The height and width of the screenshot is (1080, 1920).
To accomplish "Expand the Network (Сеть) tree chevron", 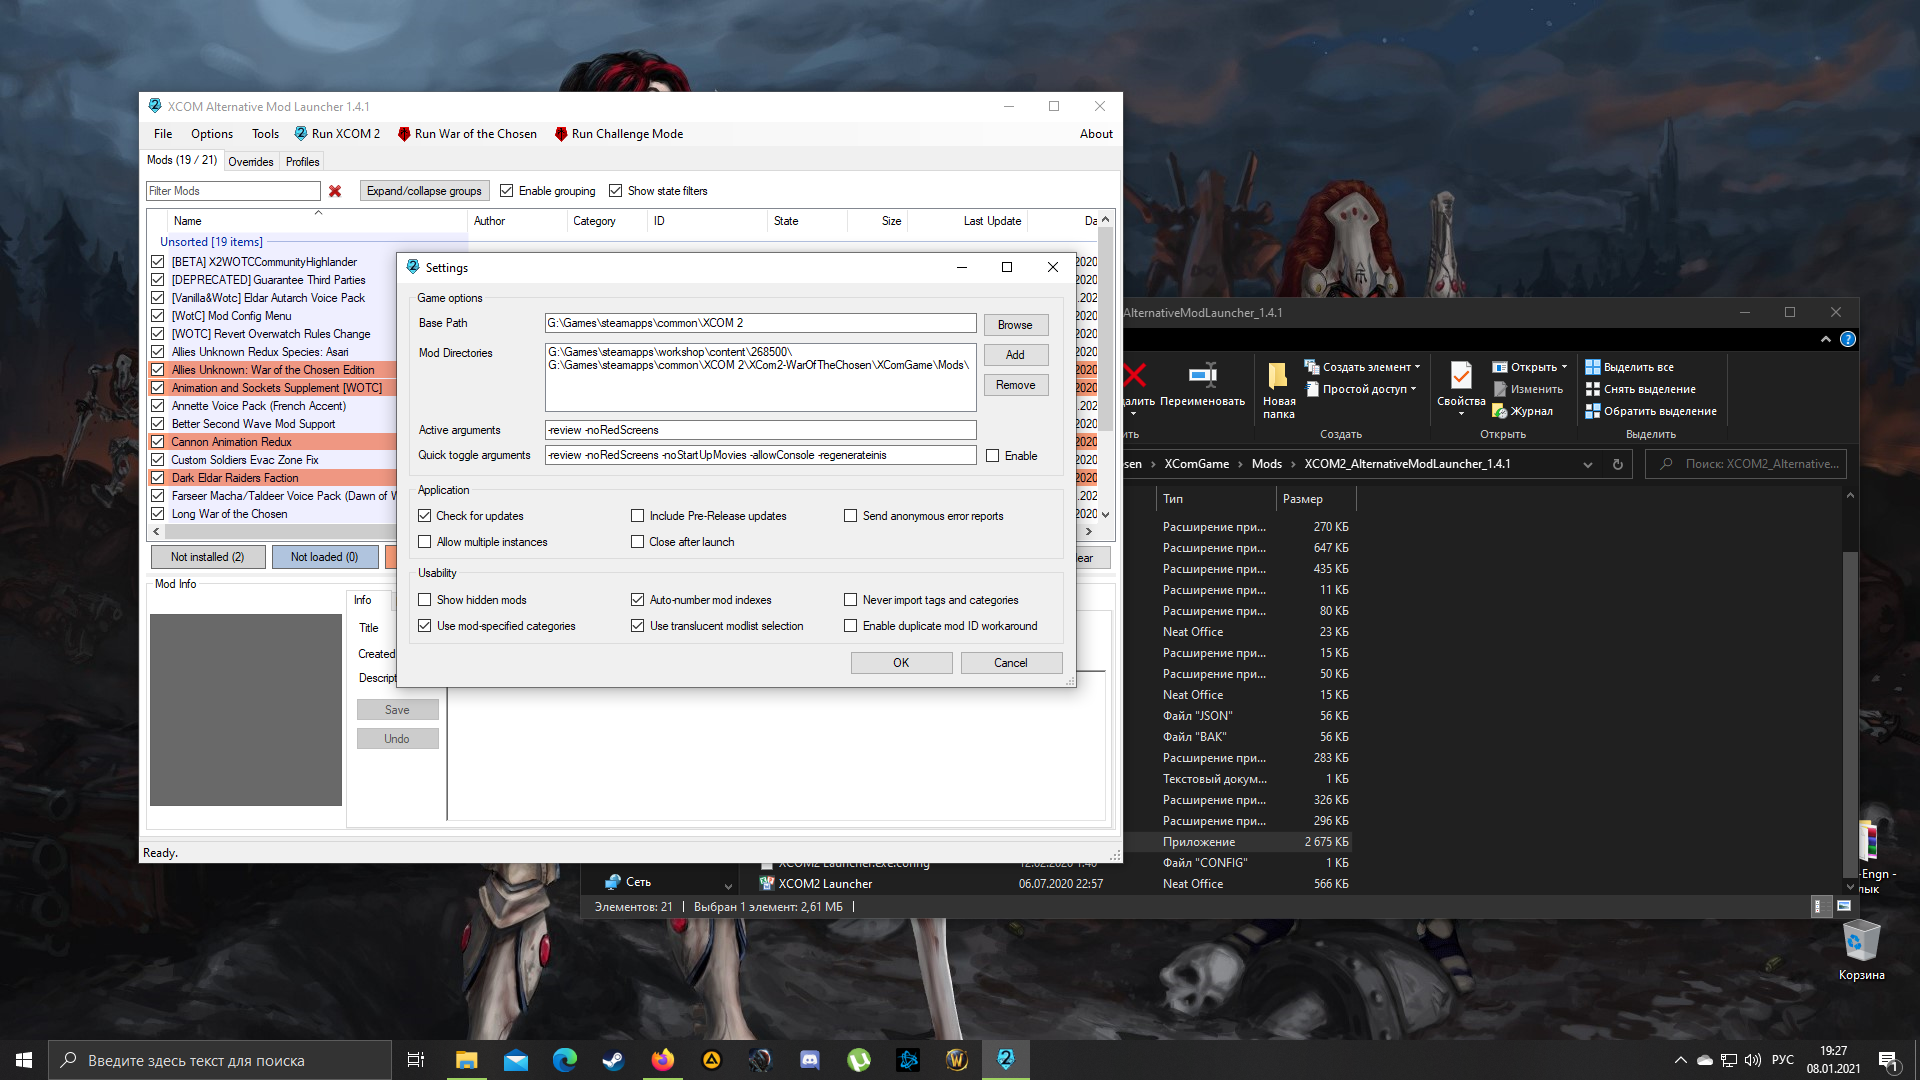I will (728, 885).
